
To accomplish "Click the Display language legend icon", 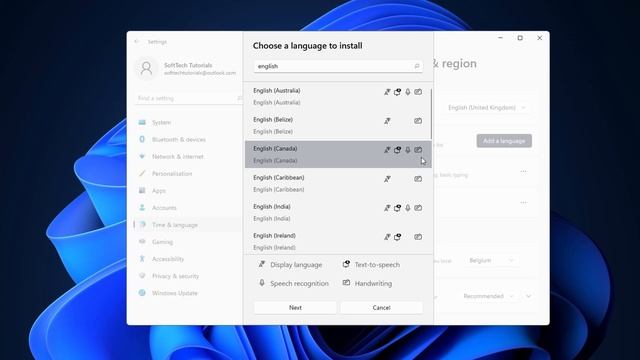I will pos(262,264).
